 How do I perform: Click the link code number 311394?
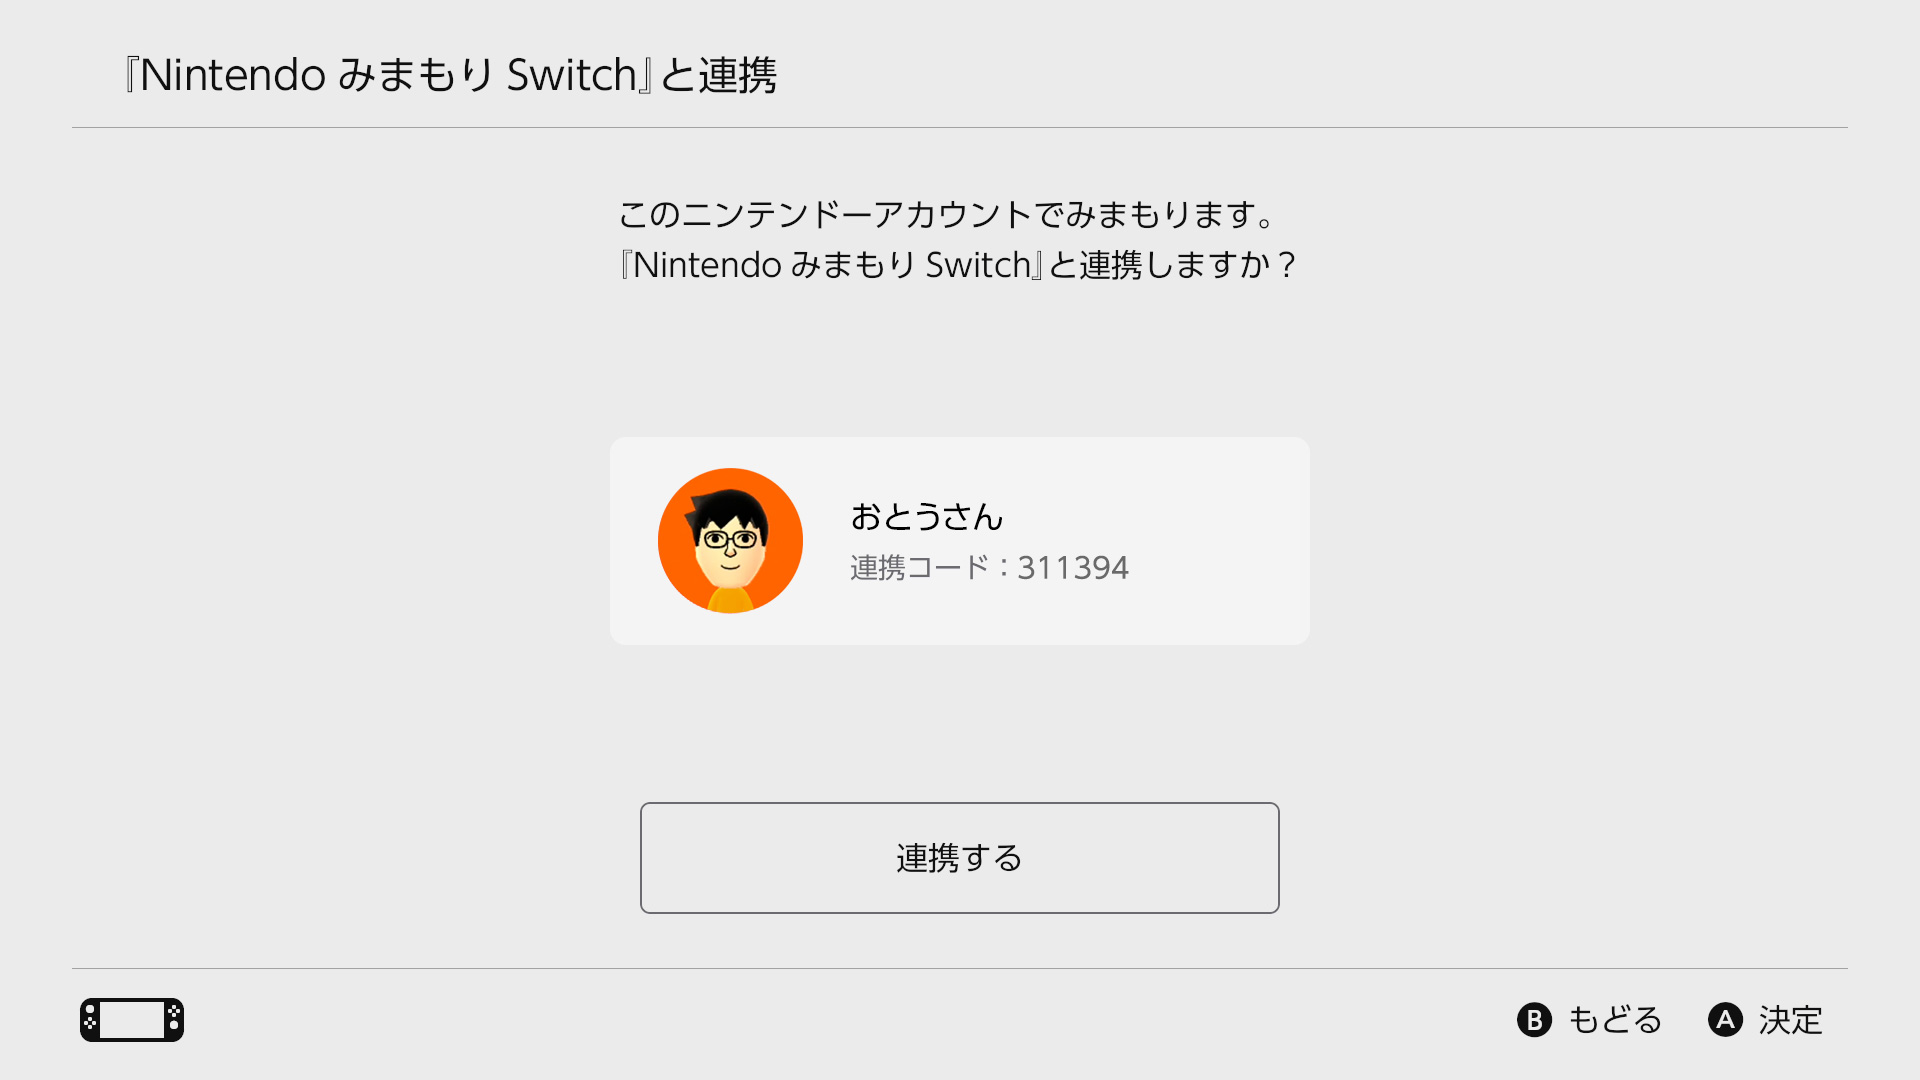tap(1073, 568)
